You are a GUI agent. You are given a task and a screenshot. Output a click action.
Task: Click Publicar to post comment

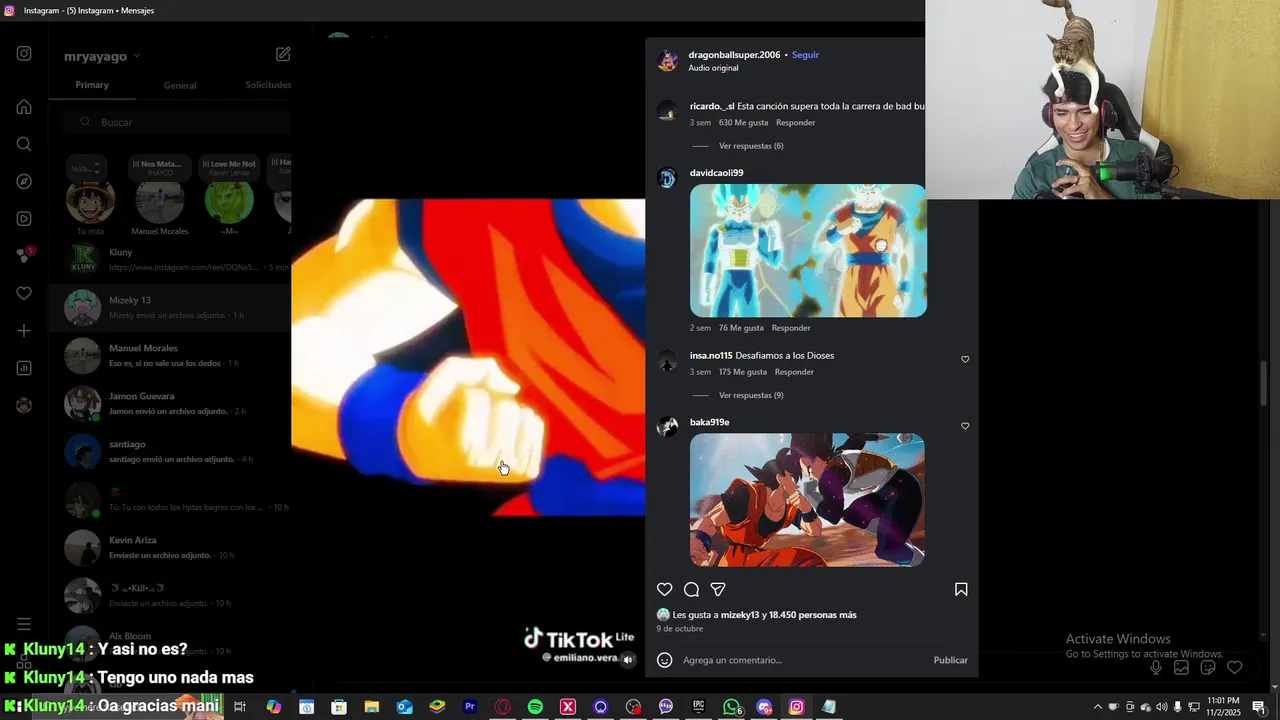(950, 660)
